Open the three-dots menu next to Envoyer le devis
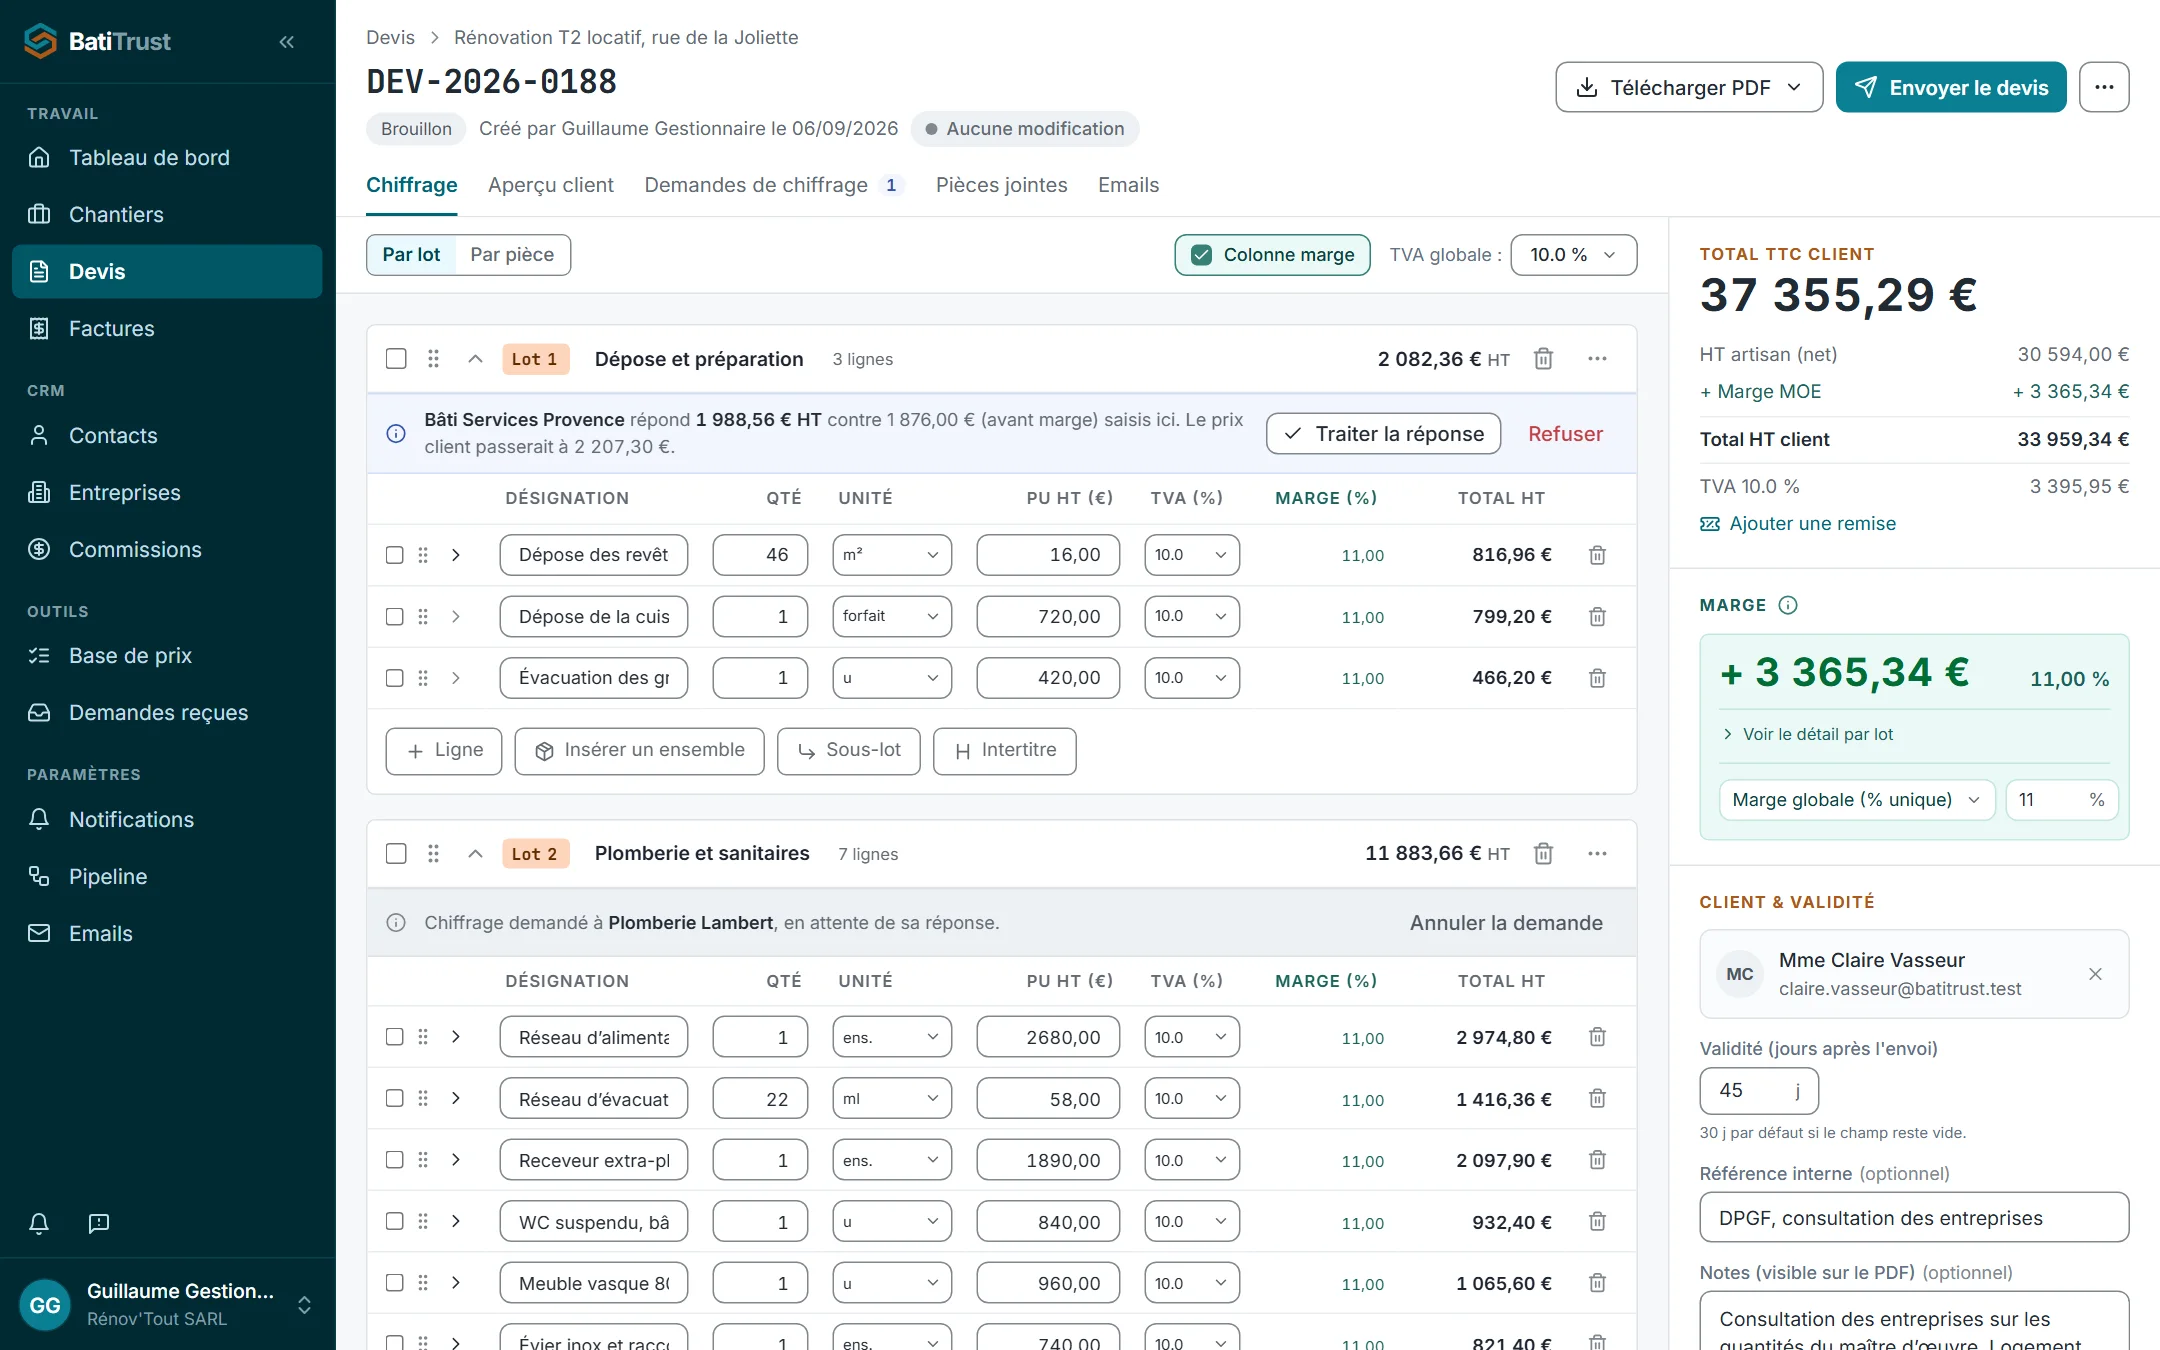This screenshot has height=1350, width=2160. click(2104, 87)
